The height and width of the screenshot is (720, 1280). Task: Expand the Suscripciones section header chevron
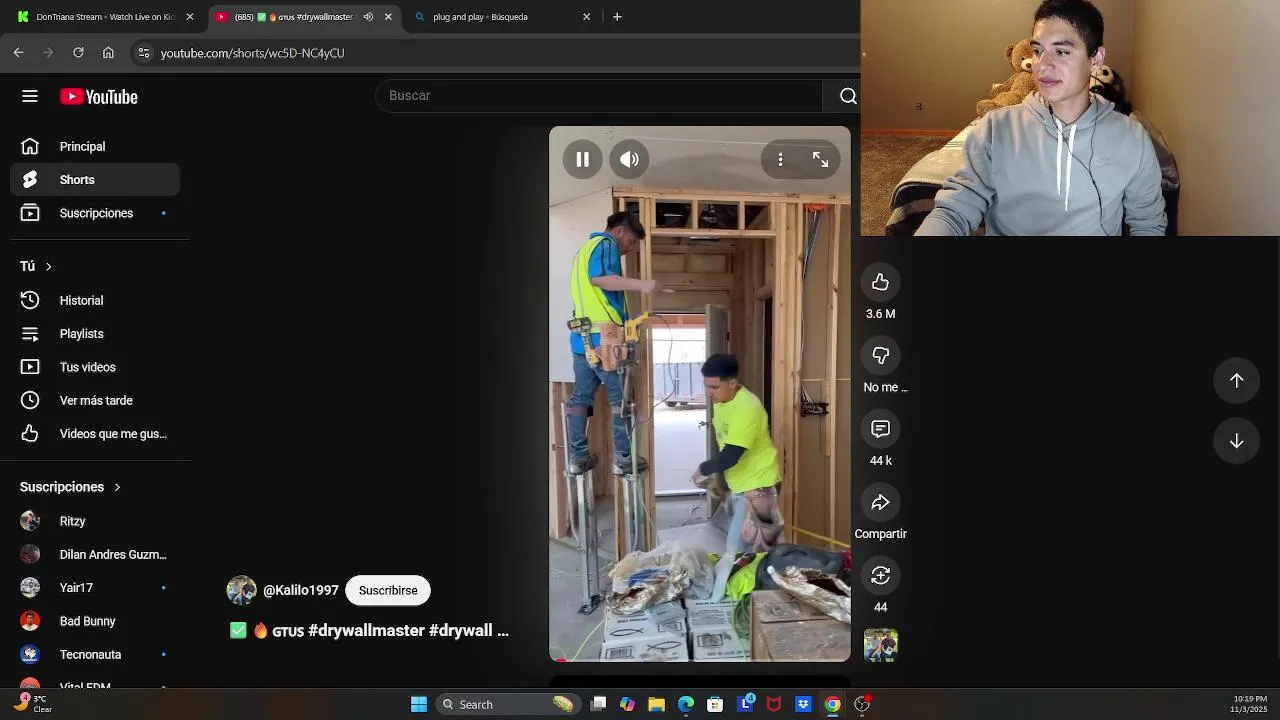click(x=117, y=487)
